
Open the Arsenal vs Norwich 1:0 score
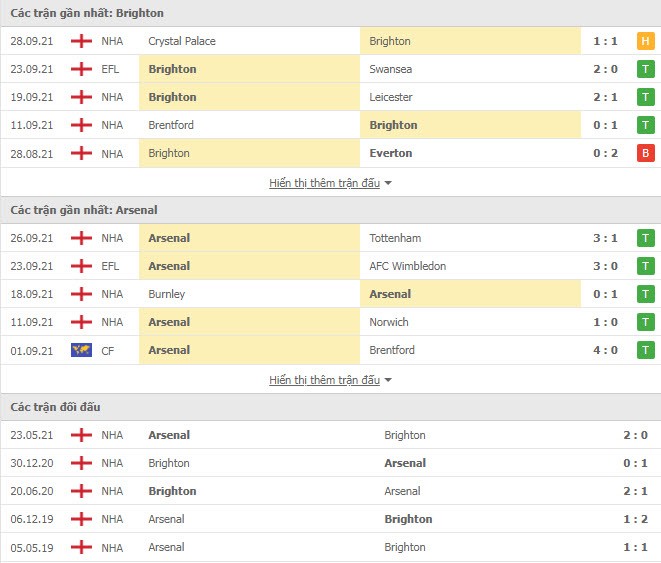coord(605,322)
